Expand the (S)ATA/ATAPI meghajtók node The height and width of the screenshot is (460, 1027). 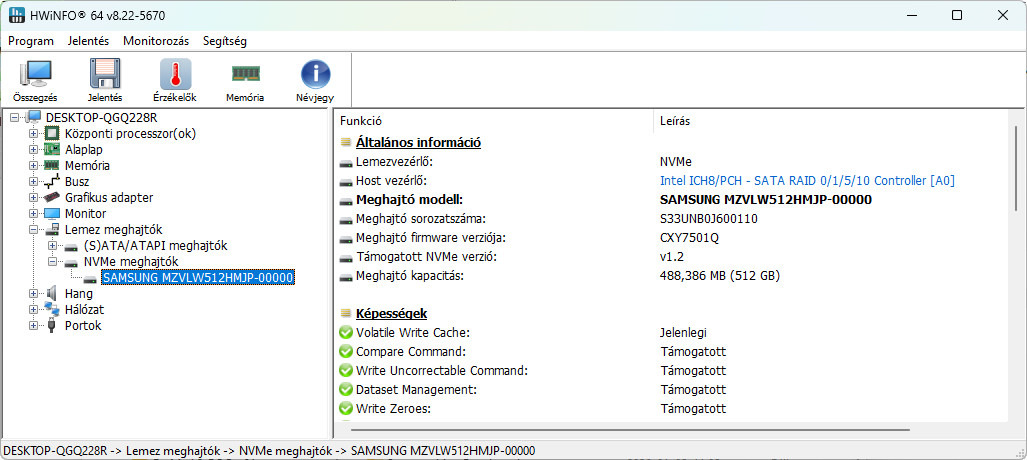pos(54,246)
